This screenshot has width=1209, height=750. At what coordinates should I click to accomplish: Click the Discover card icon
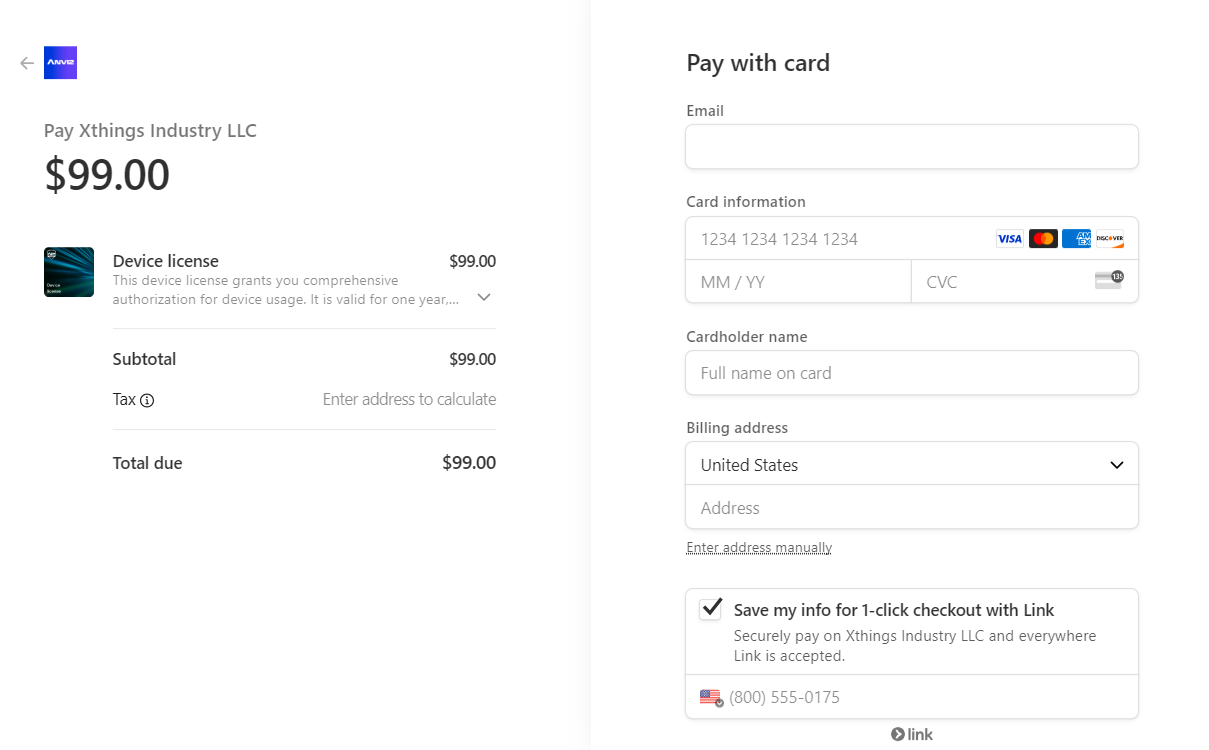1109,239
